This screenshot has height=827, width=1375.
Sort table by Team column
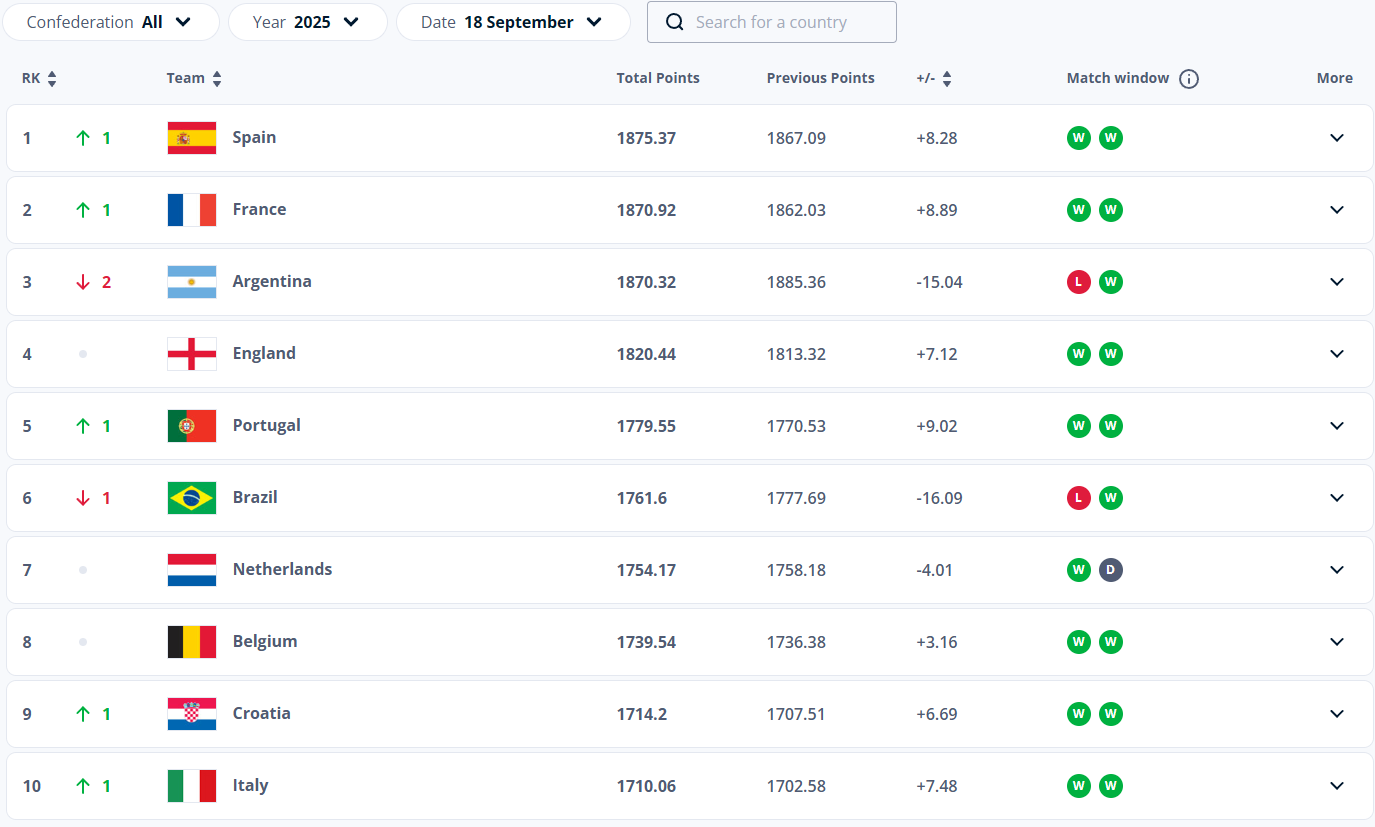coord(217,79)
